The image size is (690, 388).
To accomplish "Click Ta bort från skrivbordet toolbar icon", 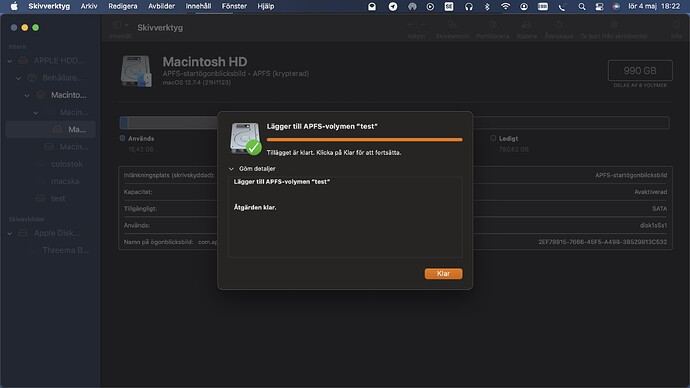I will (614, 26).
